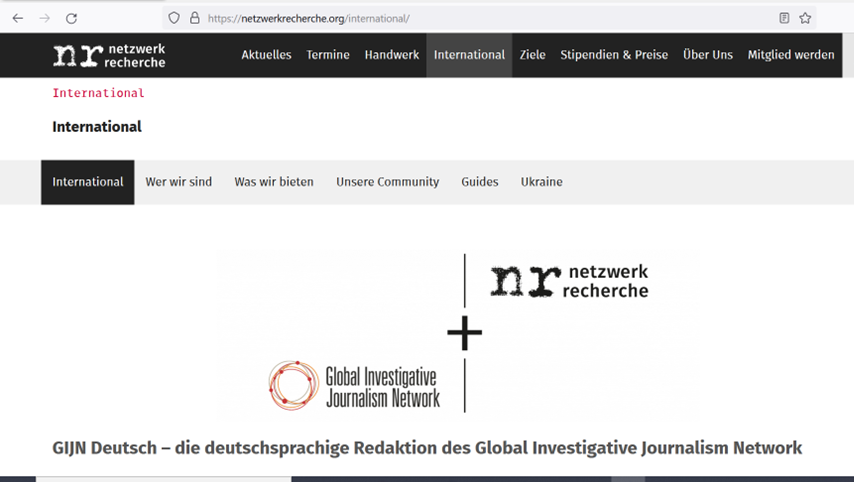Click the browser back arrow
The height and width of the screenshot is (482, 854).
tap(18, 18)
